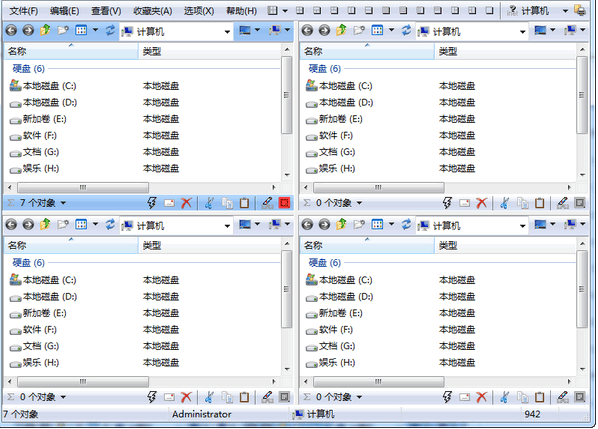Click the Paste clipboard icon in bottom-left pane
598x429 pixels.
(244, 397)
